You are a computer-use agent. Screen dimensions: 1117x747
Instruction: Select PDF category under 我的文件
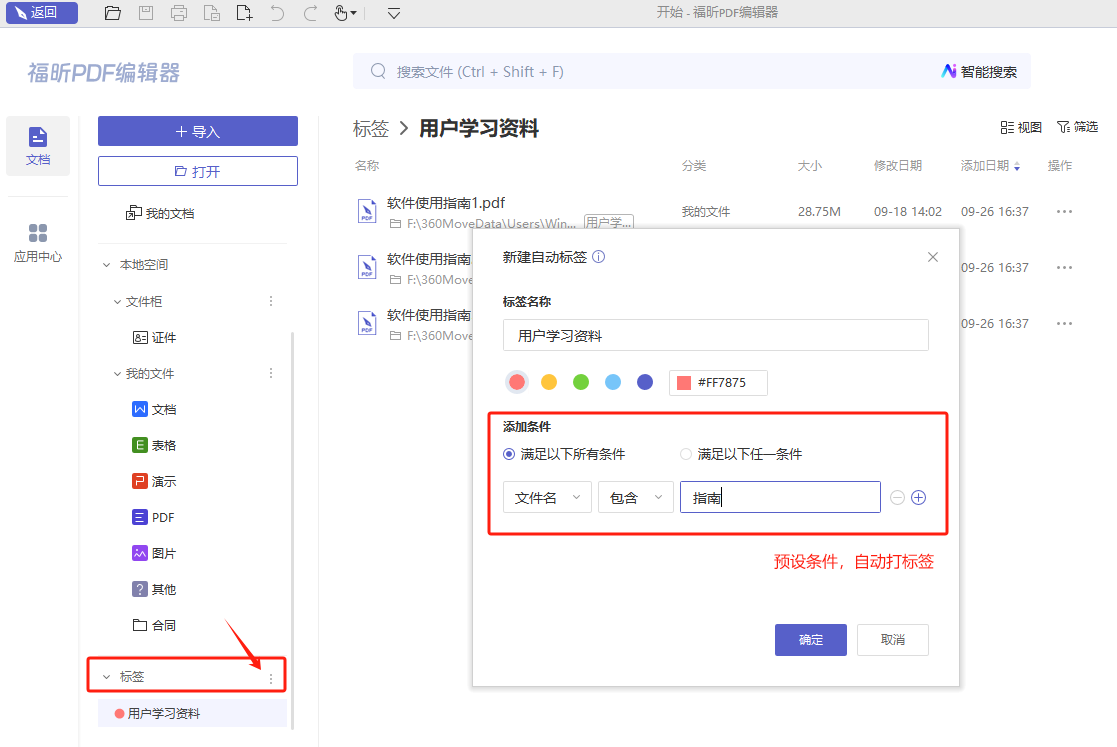click(x=163, y=517)
